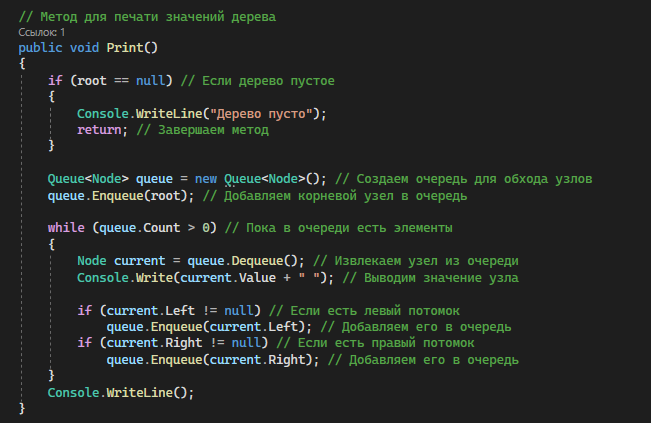Screen dimensions: 651x423
Task: Click the 'return' keyword
Action: (99, 130)
